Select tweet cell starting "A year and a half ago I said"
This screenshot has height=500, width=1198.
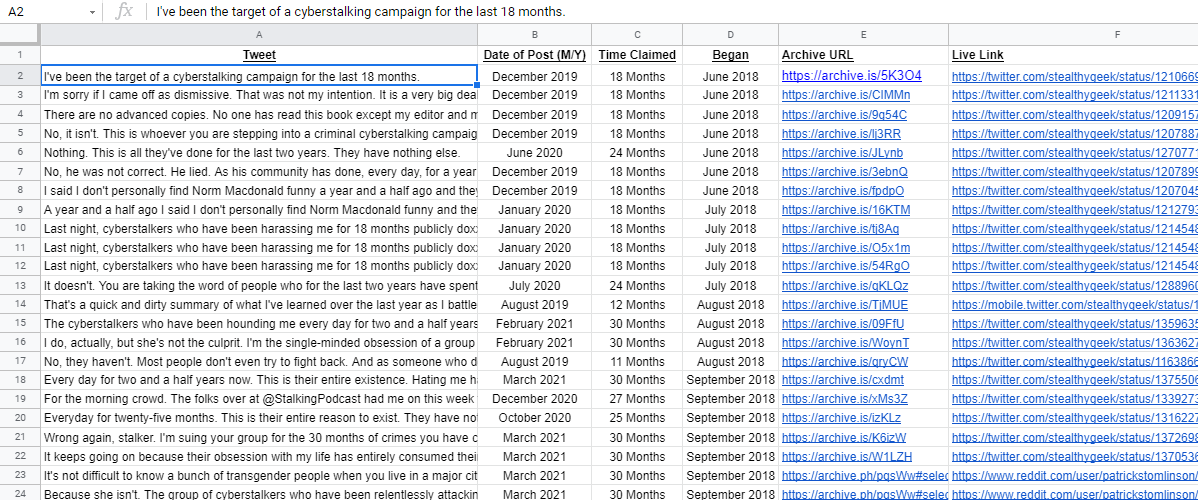click(x=259, y=209)
